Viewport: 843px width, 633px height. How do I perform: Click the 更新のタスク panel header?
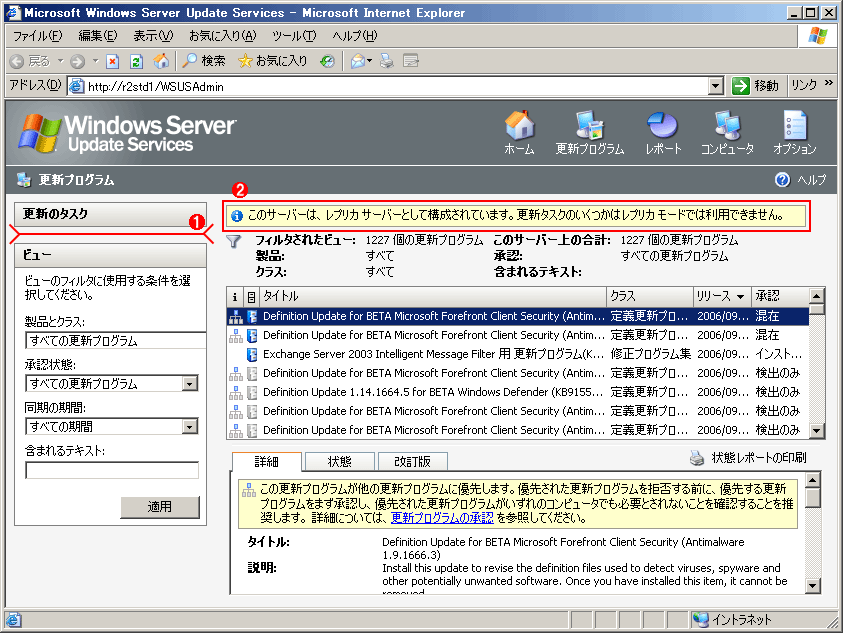(x=110, y=214)
